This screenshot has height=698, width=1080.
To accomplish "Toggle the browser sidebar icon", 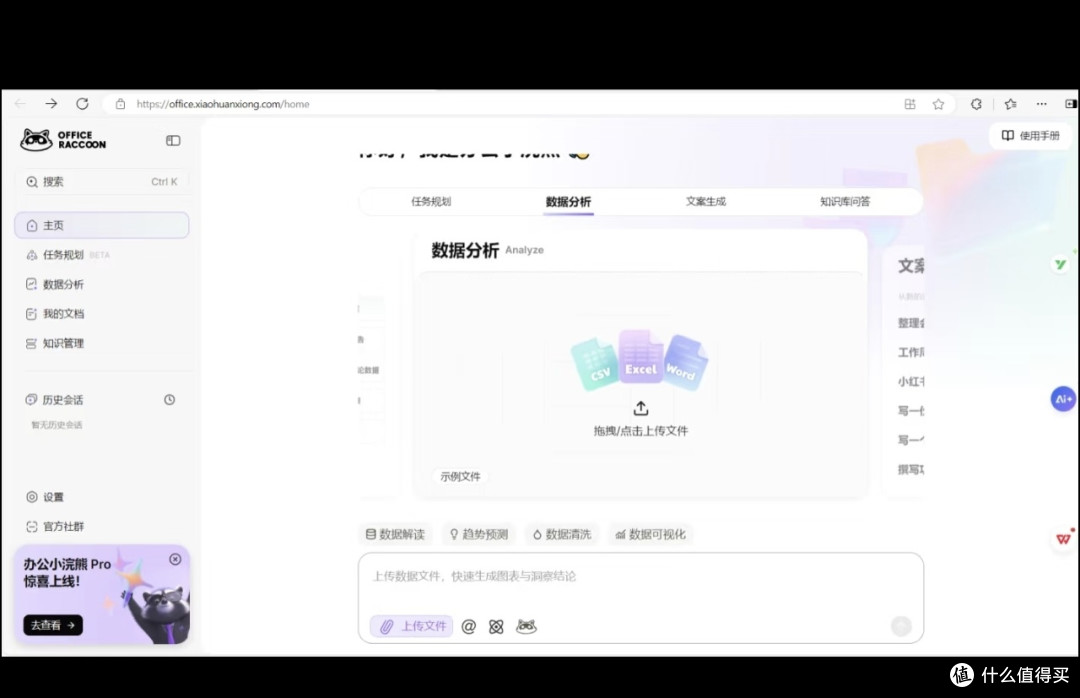I will coord(1070,104).
